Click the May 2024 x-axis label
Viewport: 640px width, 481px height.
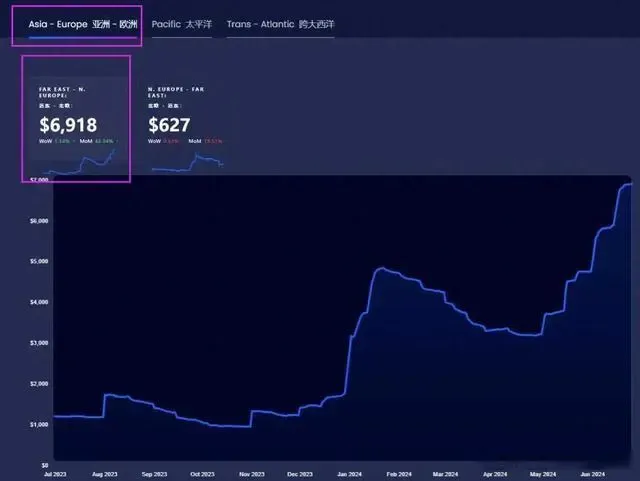(543, 474)
